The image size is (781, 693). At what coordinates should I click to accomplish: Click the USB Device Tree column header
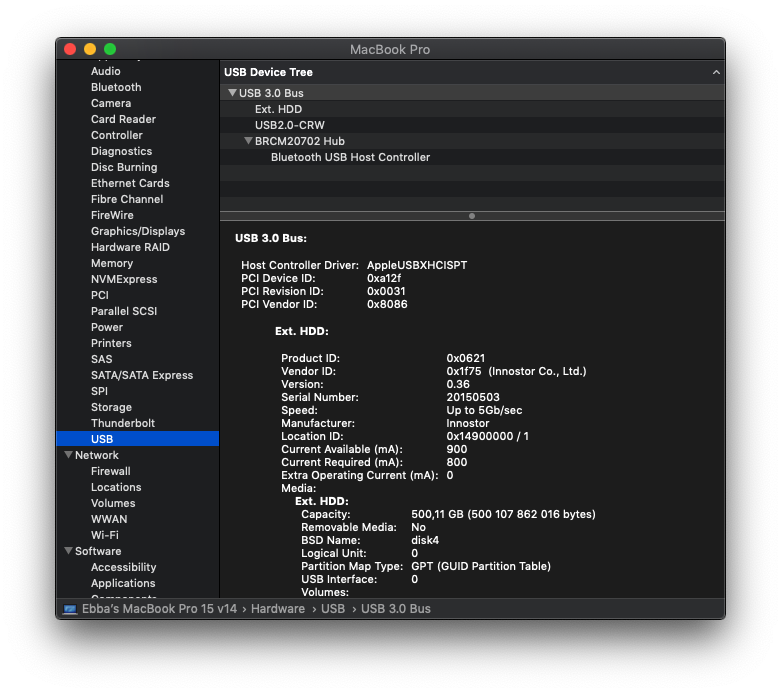472,72
